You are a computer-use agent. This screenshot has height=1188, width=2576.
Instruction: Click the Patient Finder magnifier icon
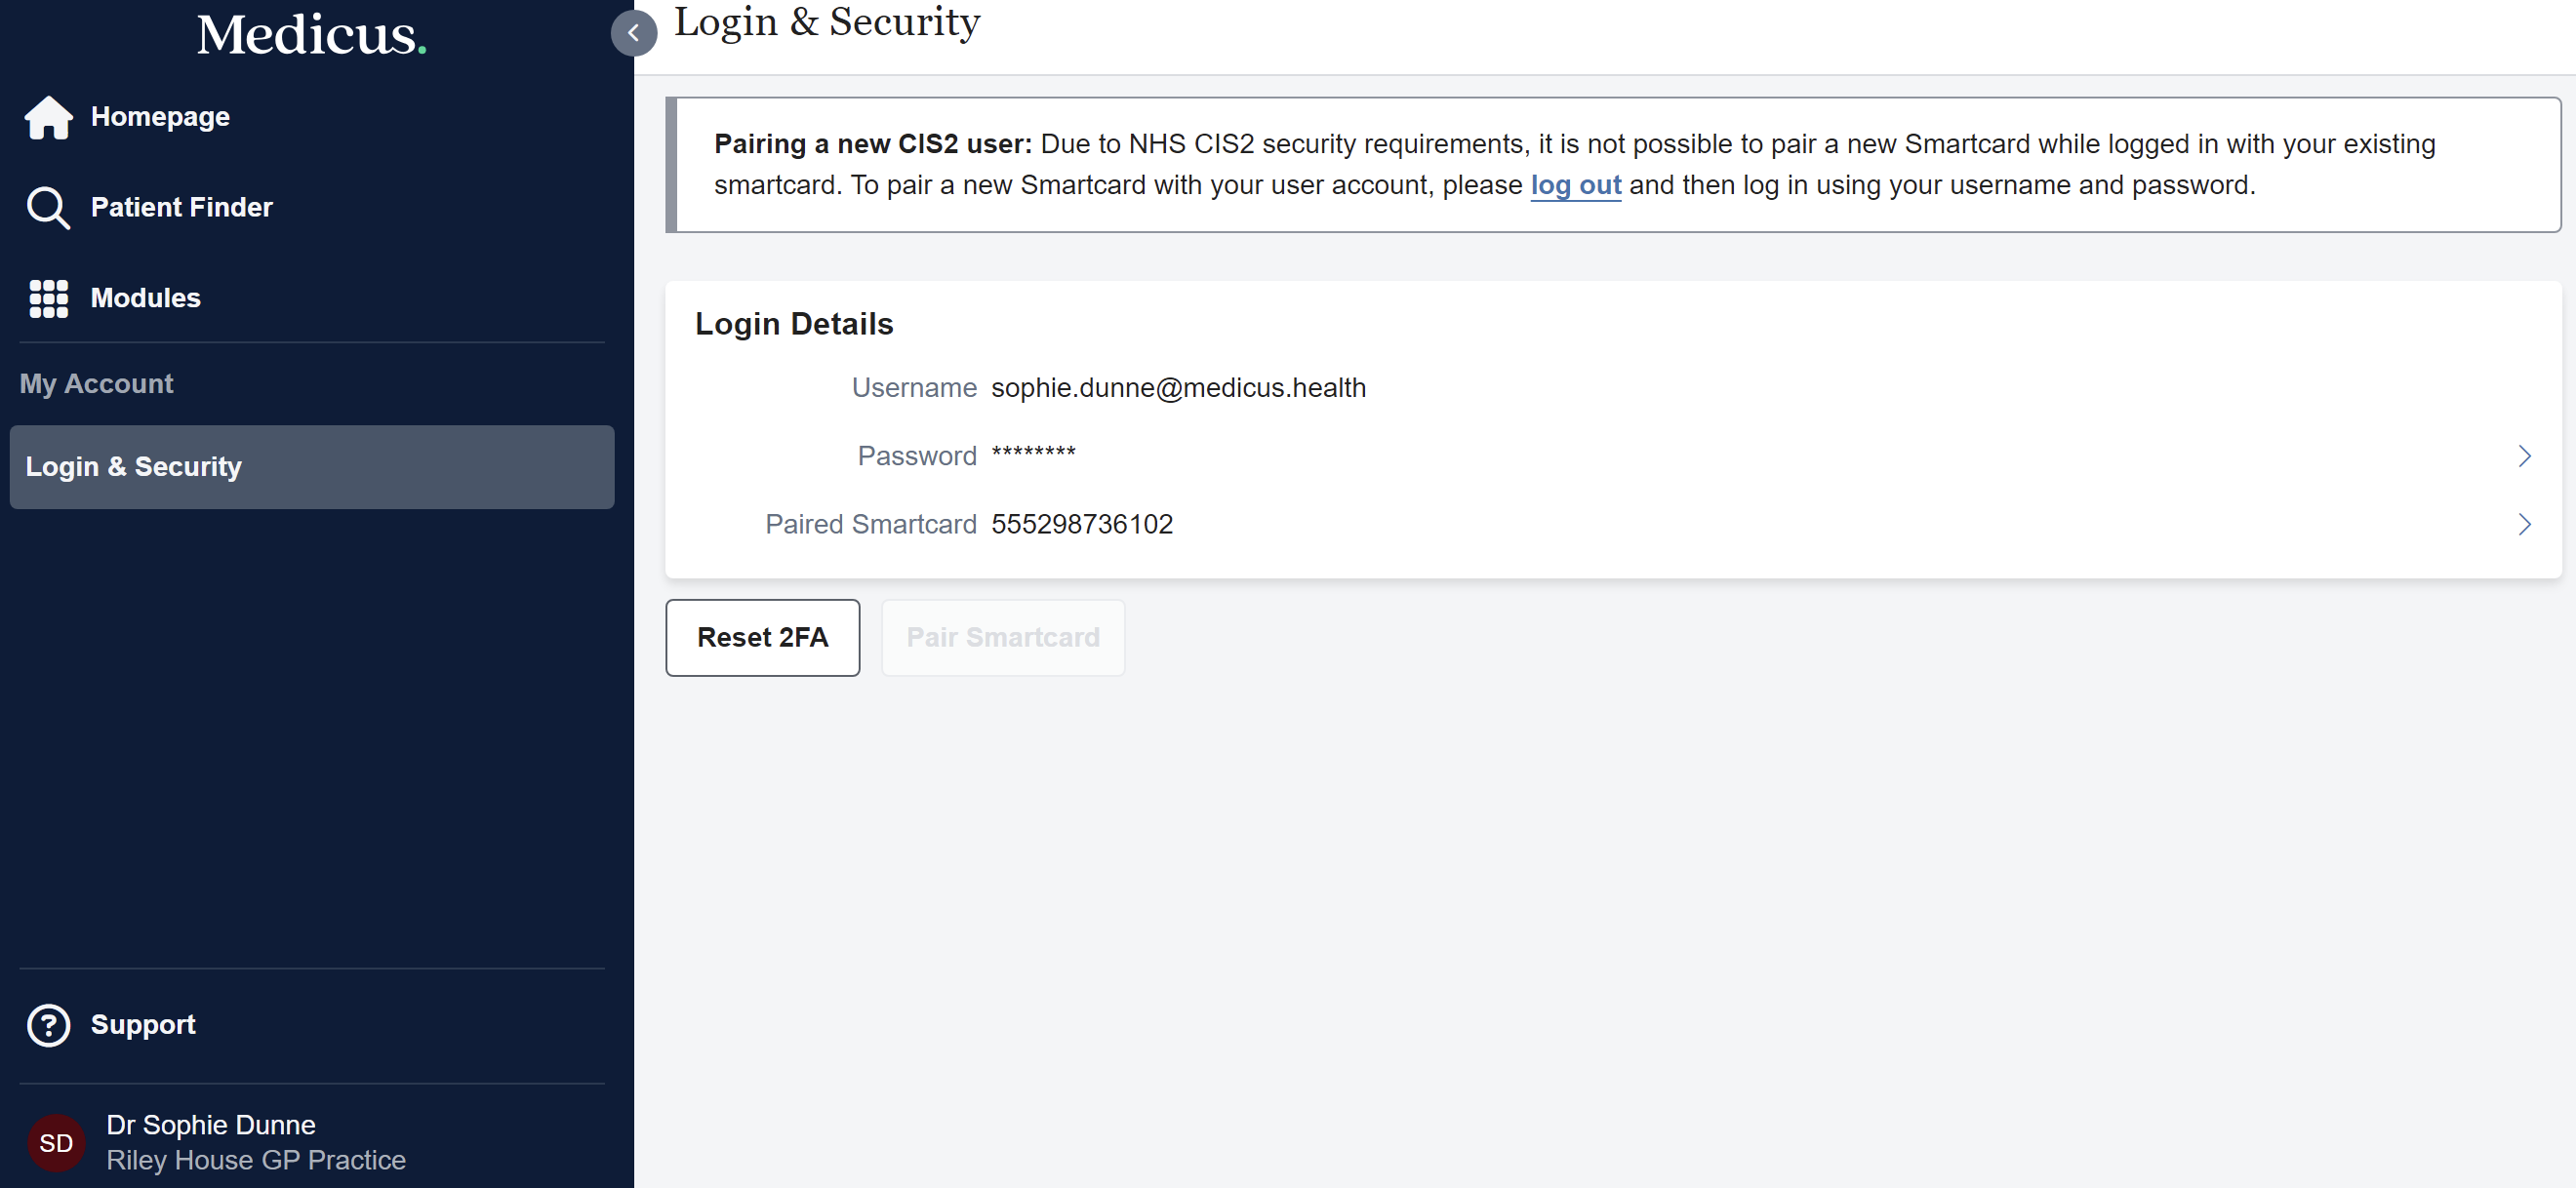(48, 208)
